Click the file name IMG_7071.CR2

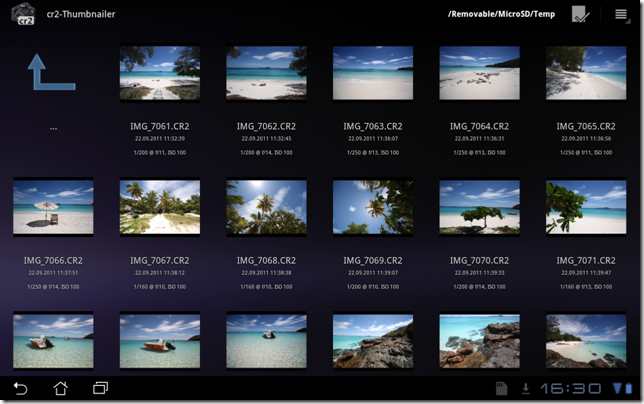pos(586,261)
